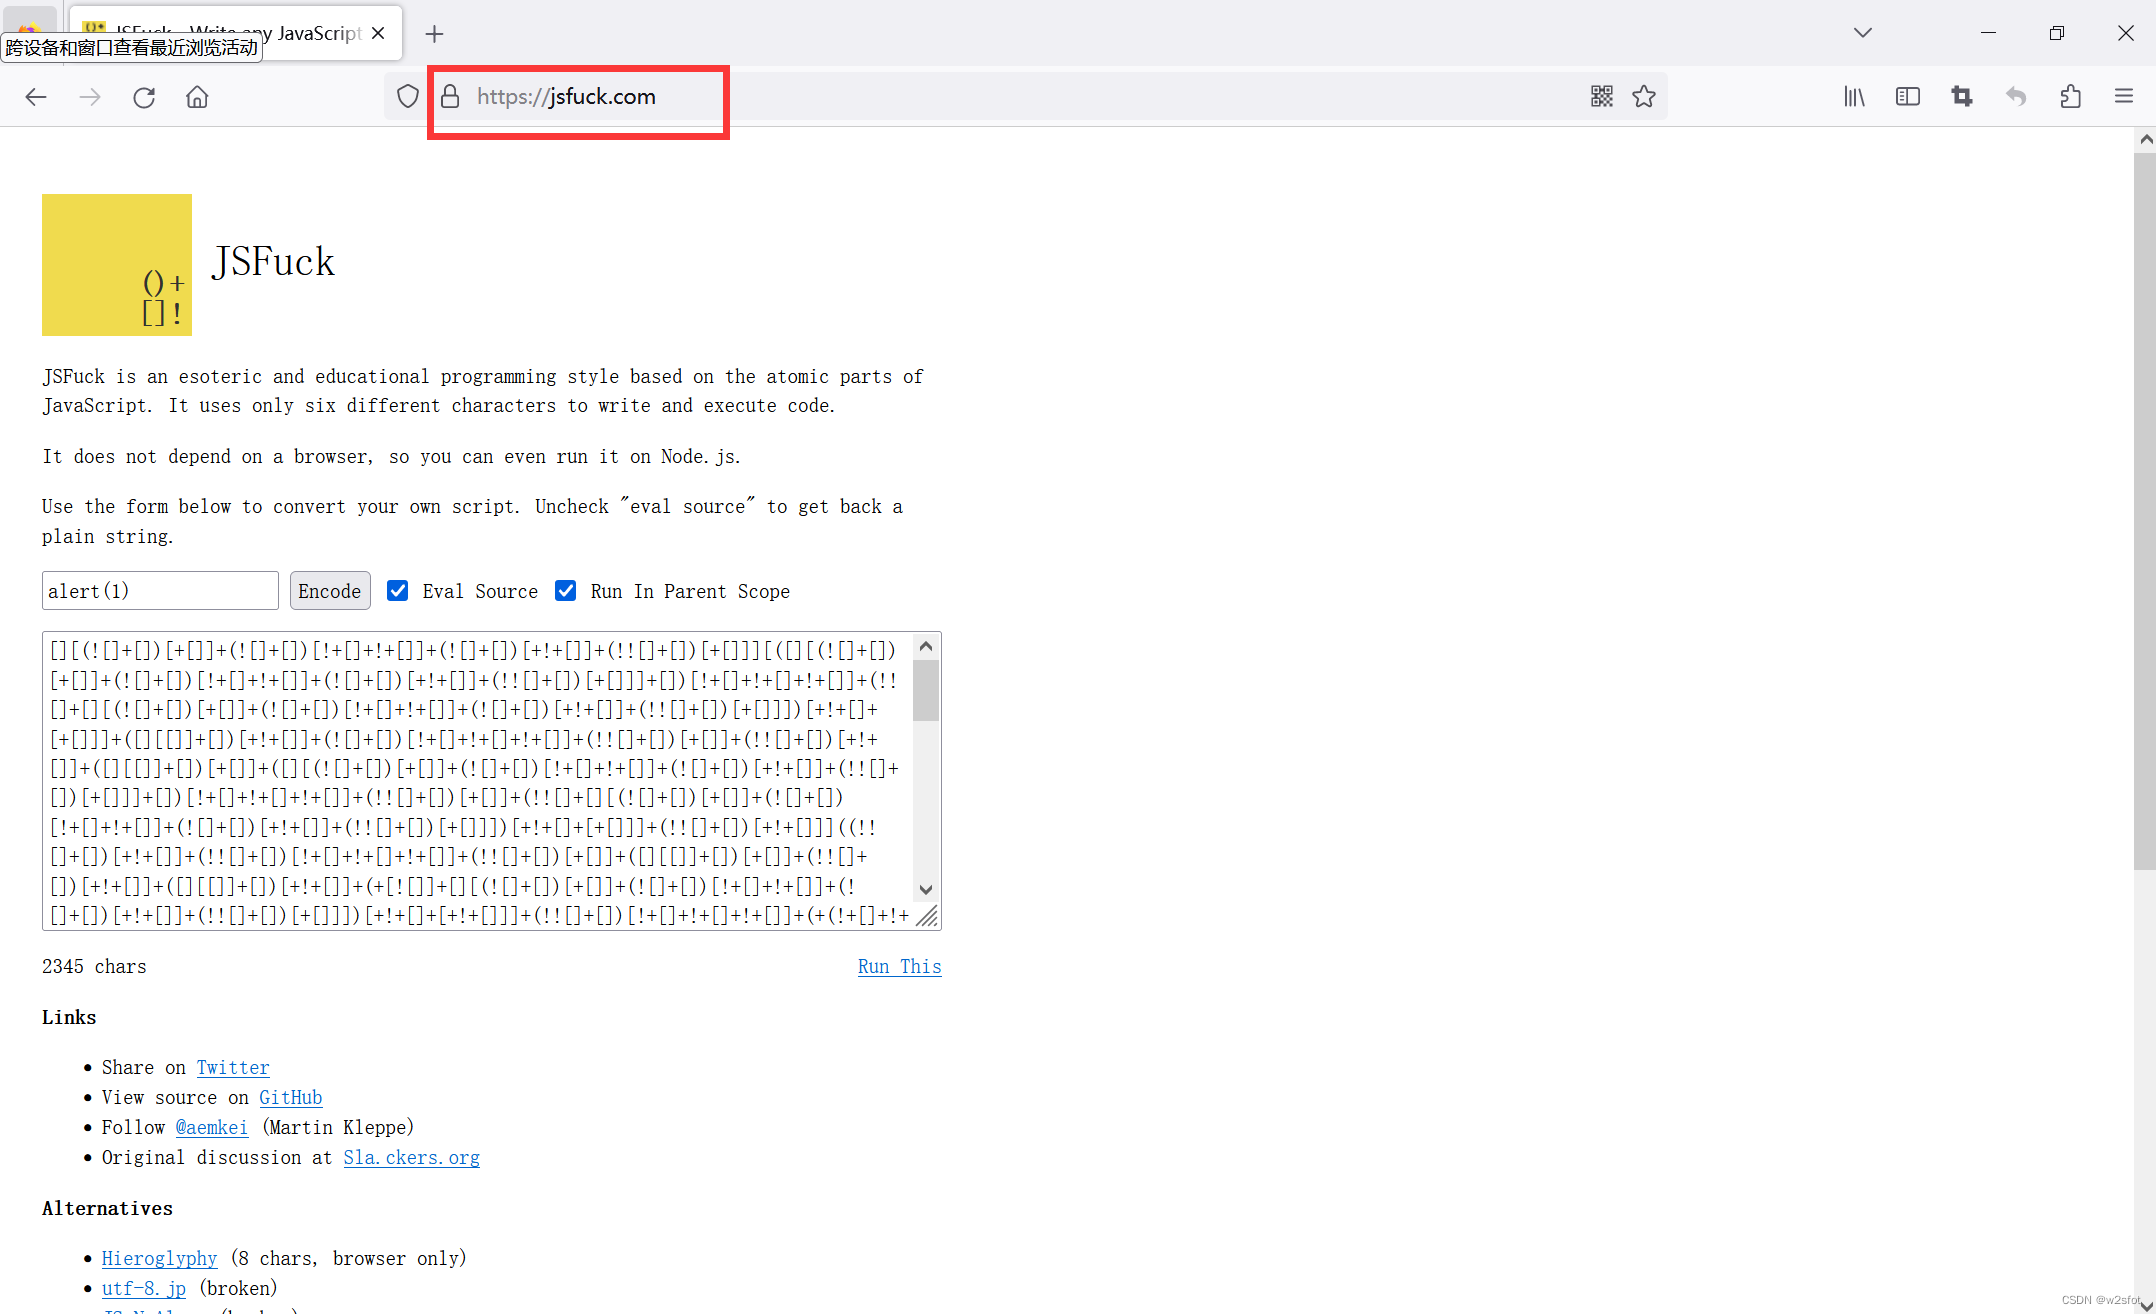
Task: Bookmark this page with the star icon
Action: (x=1644, y=97)
